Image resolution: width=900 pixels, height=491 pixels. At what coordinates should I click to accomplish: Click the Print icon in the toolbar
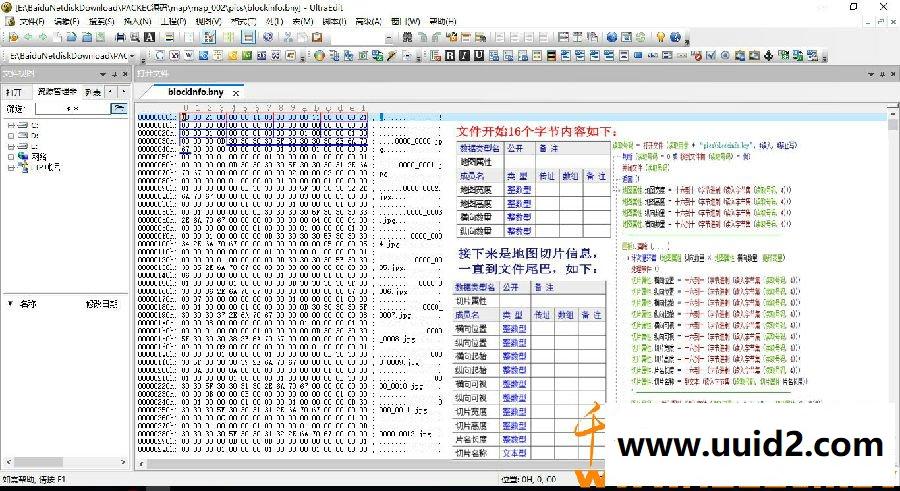(121, 37)
